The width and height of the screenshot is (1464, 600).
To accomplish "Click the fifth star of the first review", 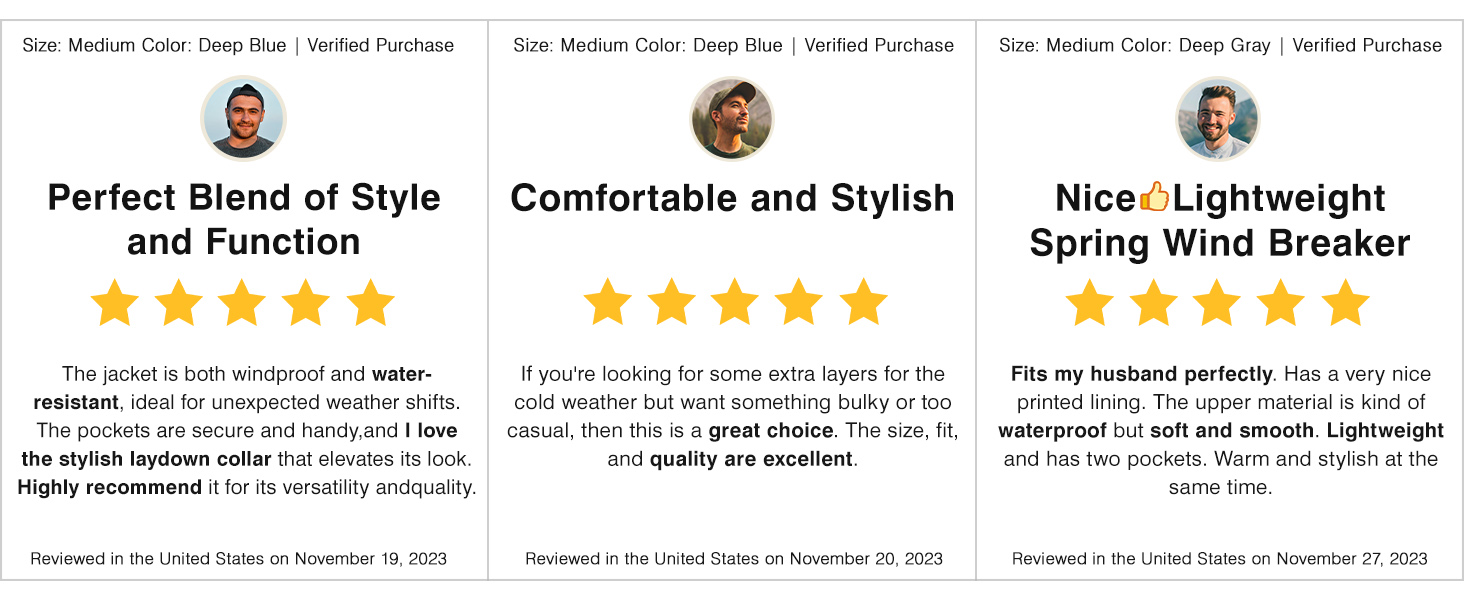I will pos(371,303).
